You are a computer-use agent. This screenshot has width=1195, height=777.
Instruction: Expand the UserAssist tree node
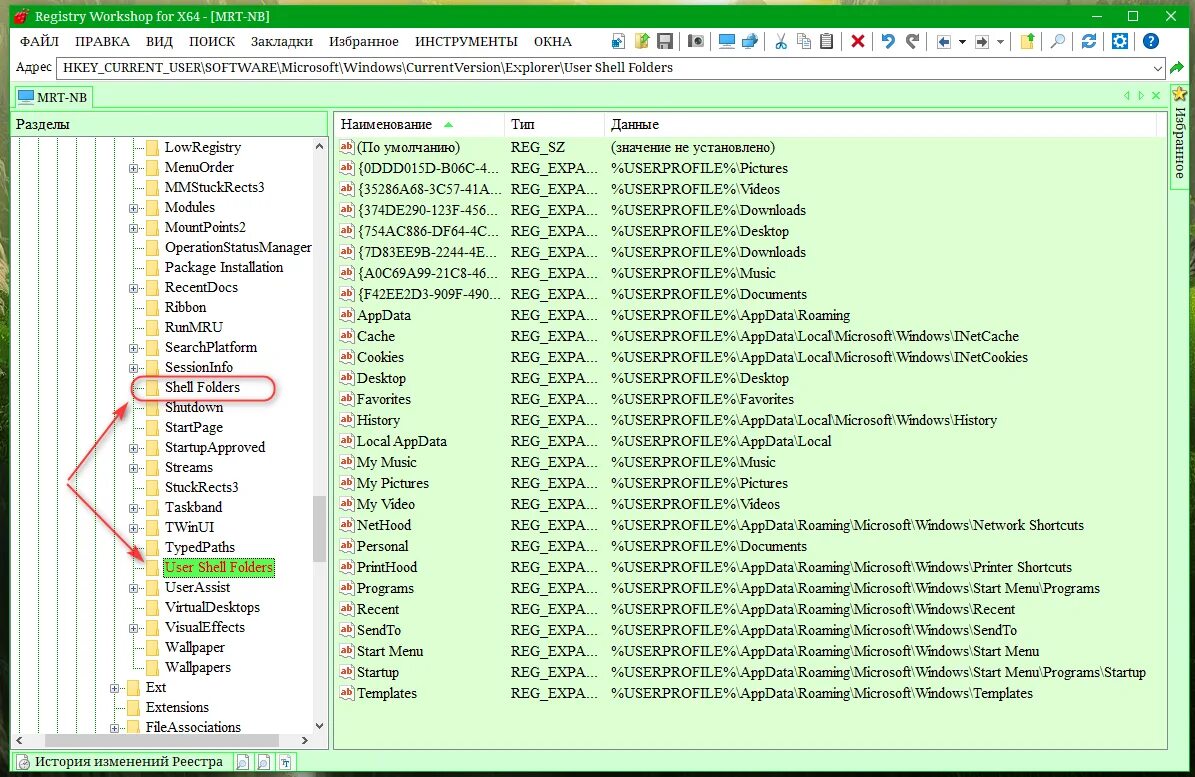tap(133, 588)
